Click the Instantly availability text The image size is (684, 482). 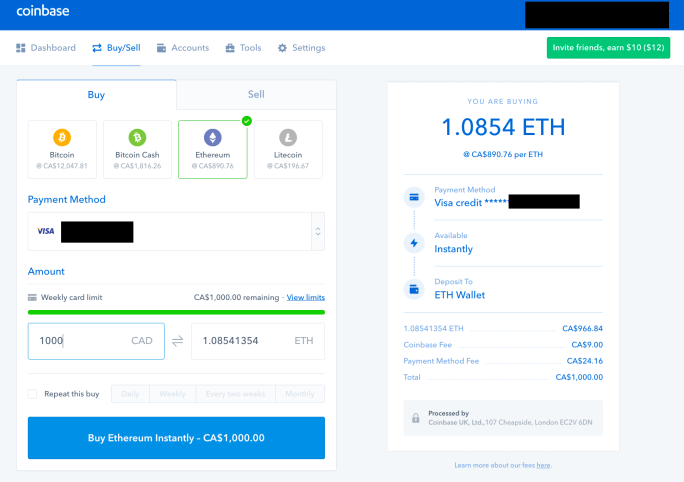(454, 249)
